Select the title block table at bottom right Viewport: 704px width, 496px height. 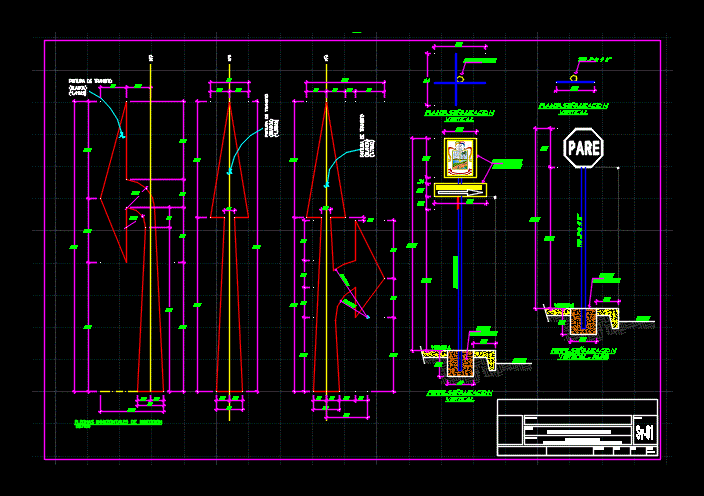pyautogui.click(x=577, y=428)
